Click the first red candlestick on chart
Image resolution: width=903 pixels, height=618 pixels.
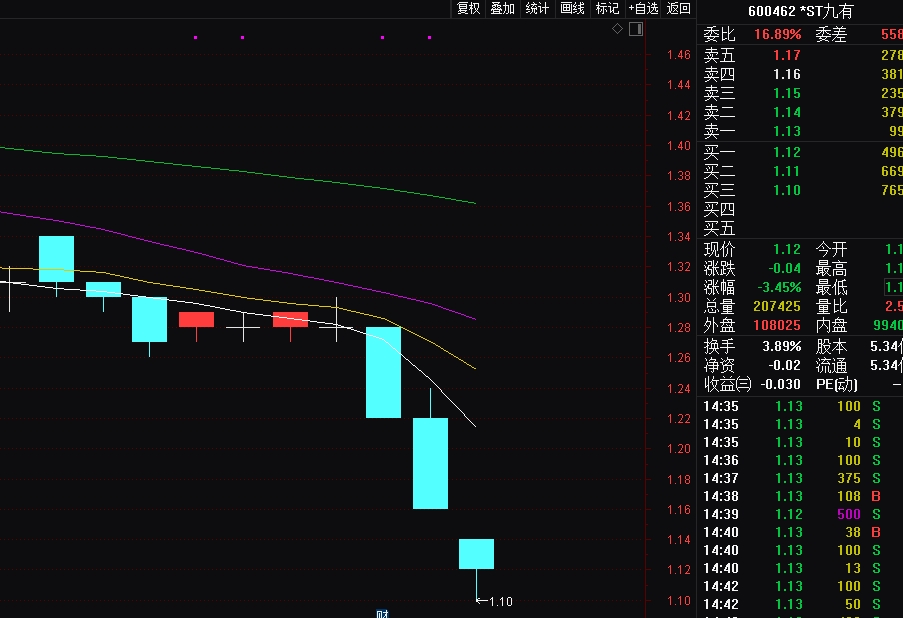[x=196, y=320]
